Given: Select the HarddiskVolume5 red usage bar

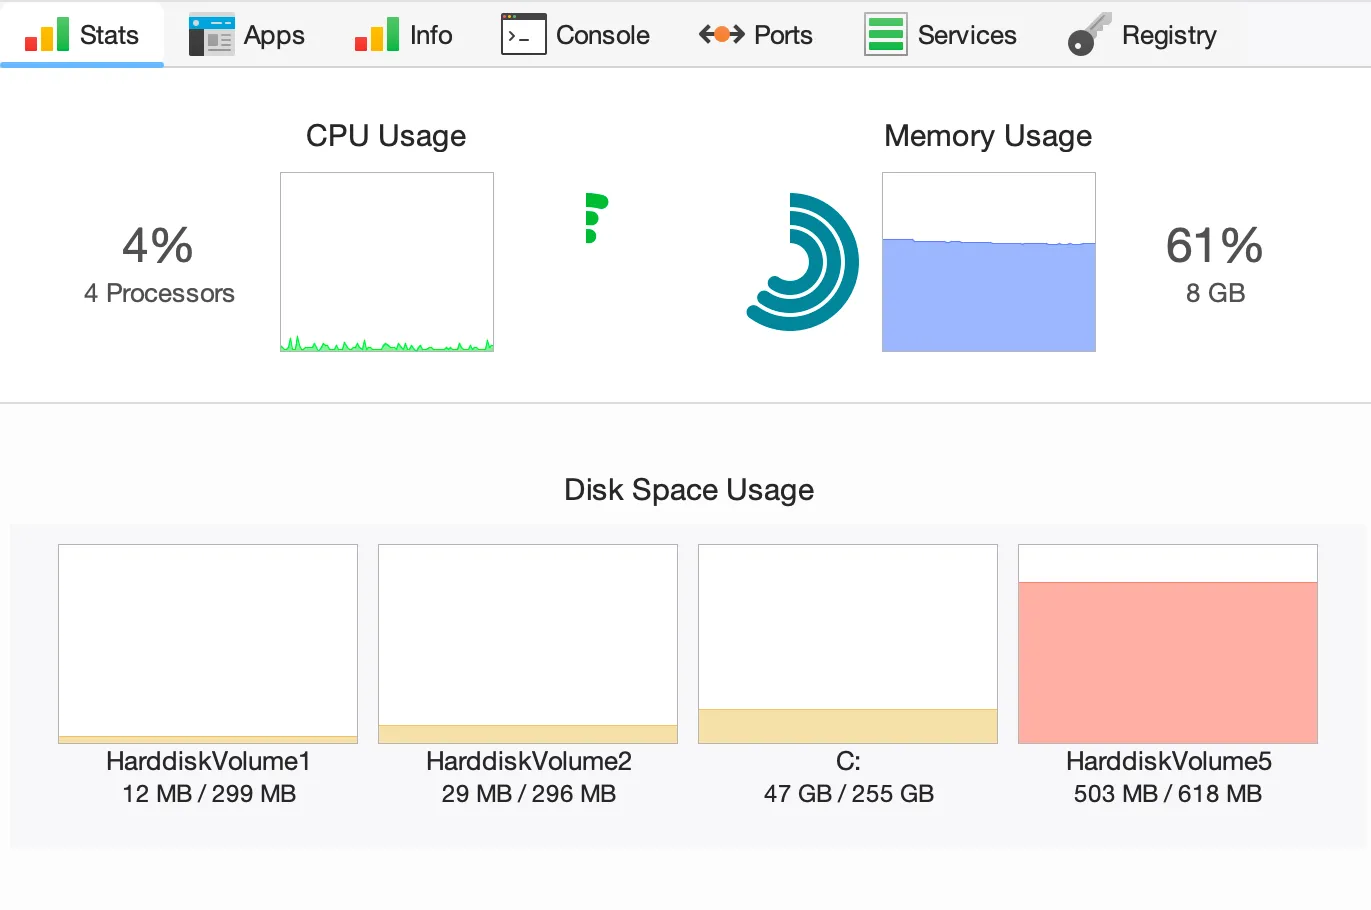Looking at the screenshot, I should click(x=1167, y=661).
